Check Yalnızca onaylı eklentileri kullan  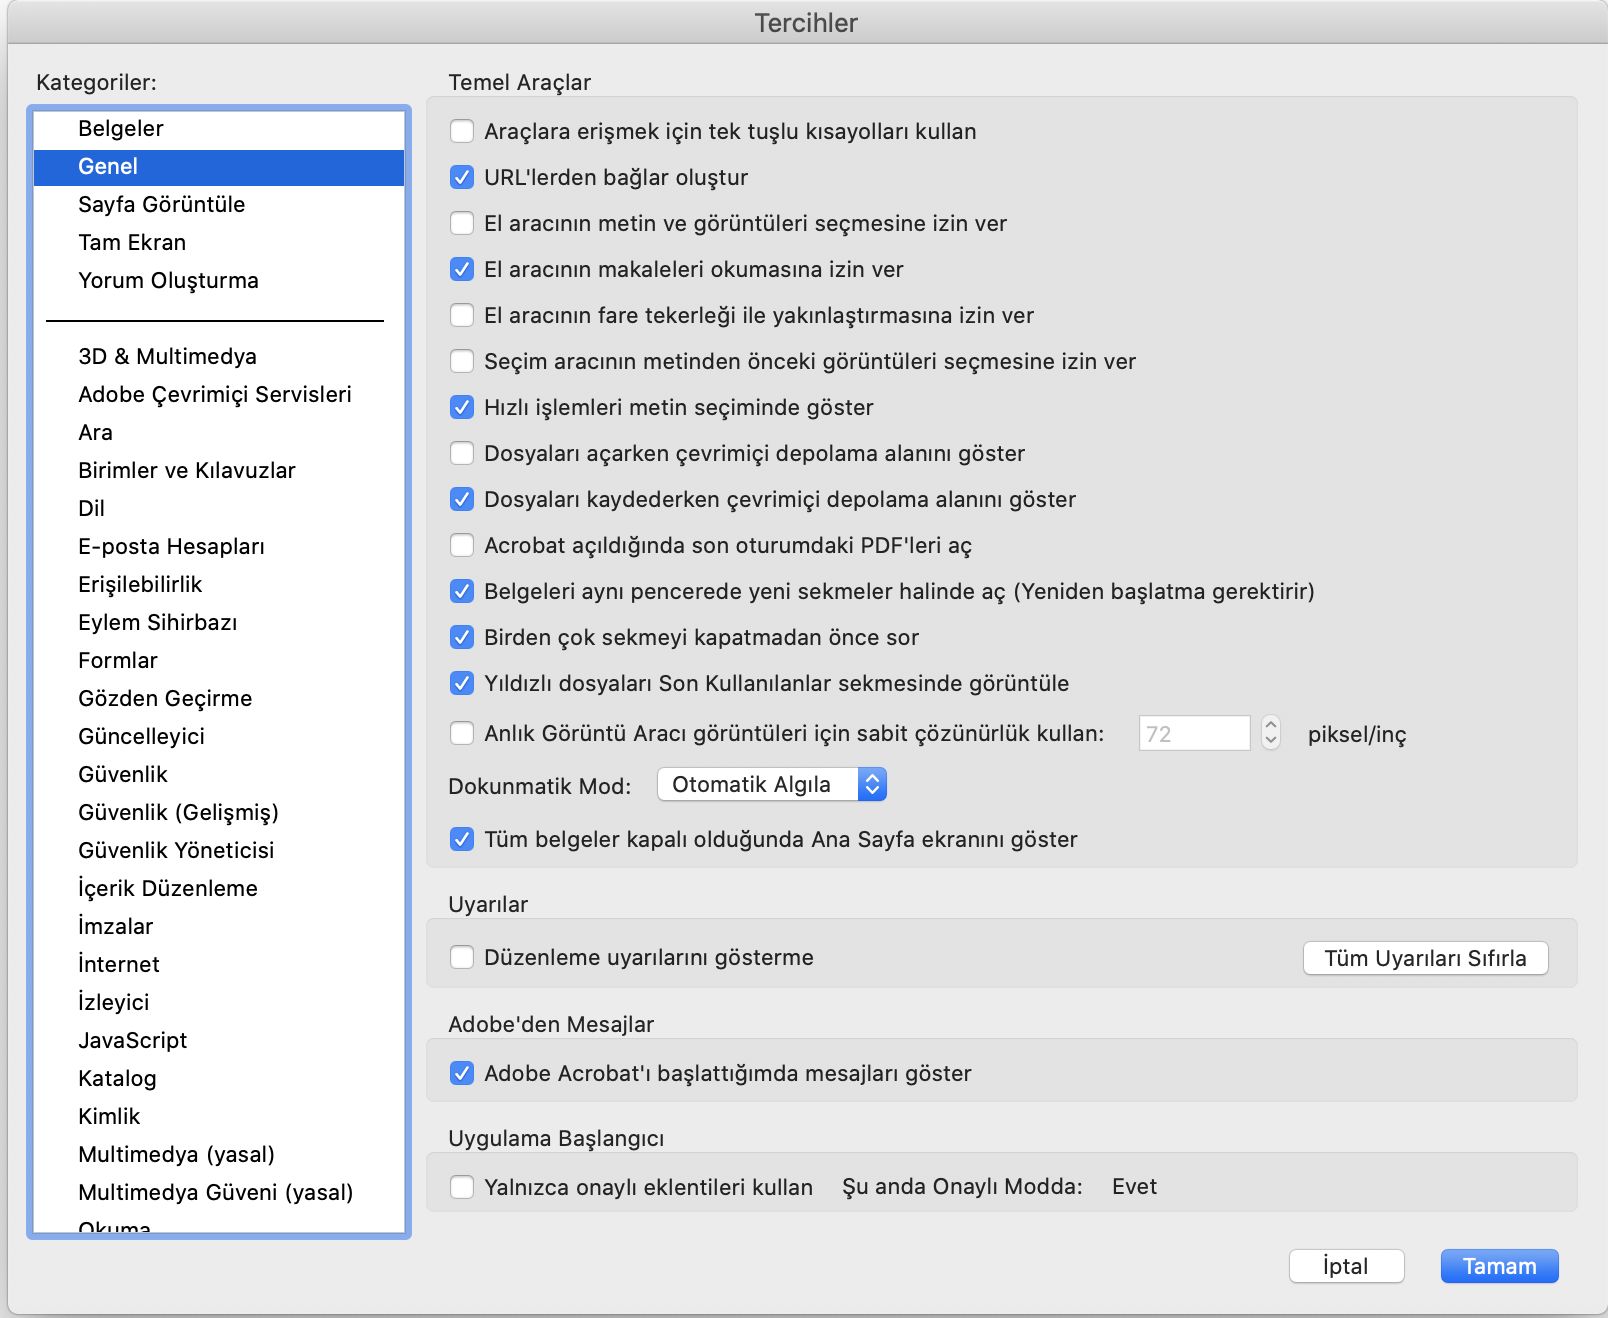pyautogui.click(x=461, y=1187)
